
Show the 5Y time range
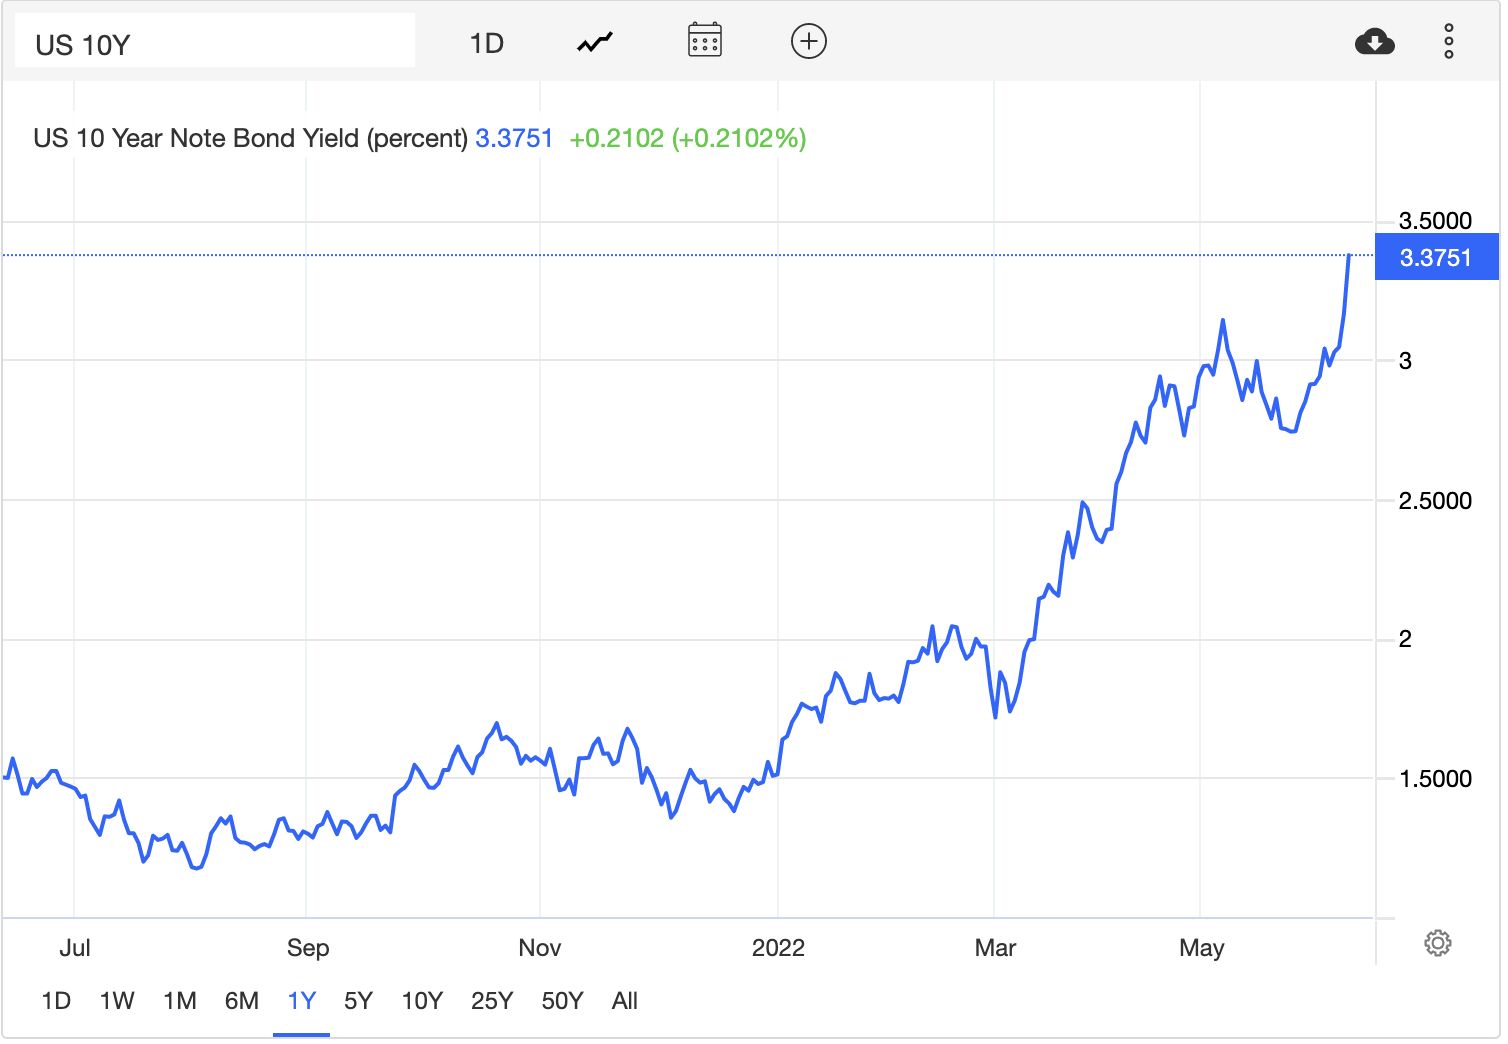coord(358,1001)
